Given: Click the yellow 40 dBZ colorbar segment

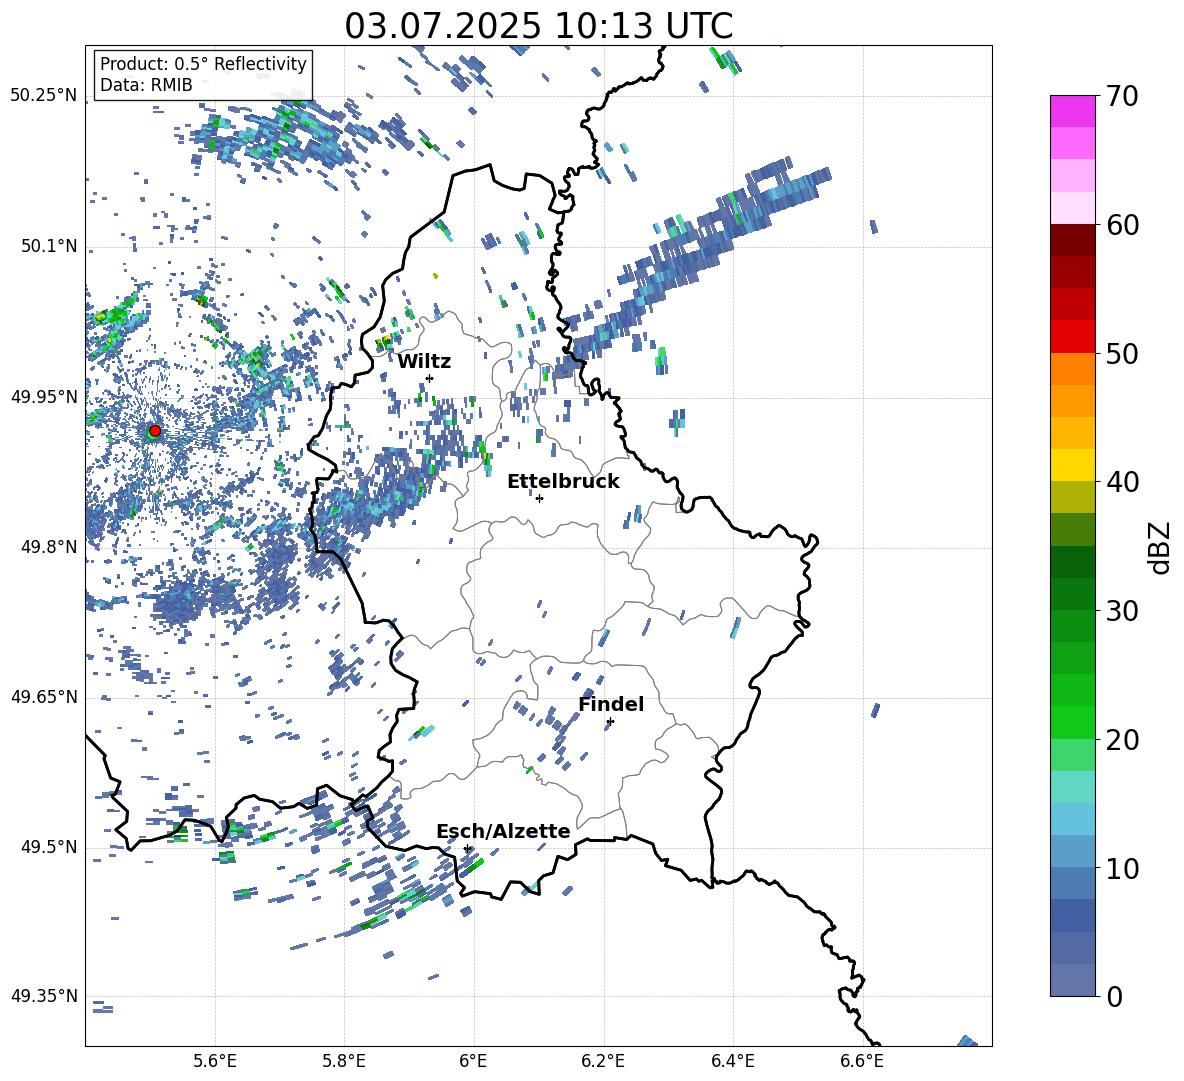Looking at the screenshot, I should click(x=1072, y=465).
